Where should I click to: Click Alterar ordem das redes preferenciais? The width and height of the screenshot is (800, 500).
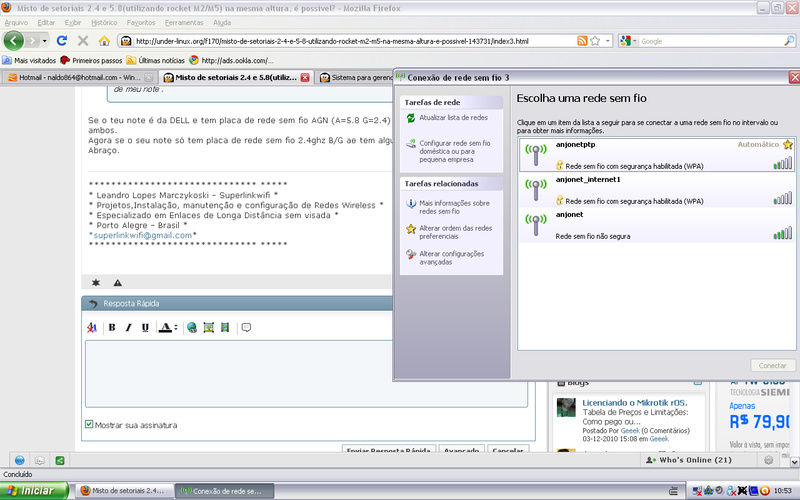pos(456,232)
